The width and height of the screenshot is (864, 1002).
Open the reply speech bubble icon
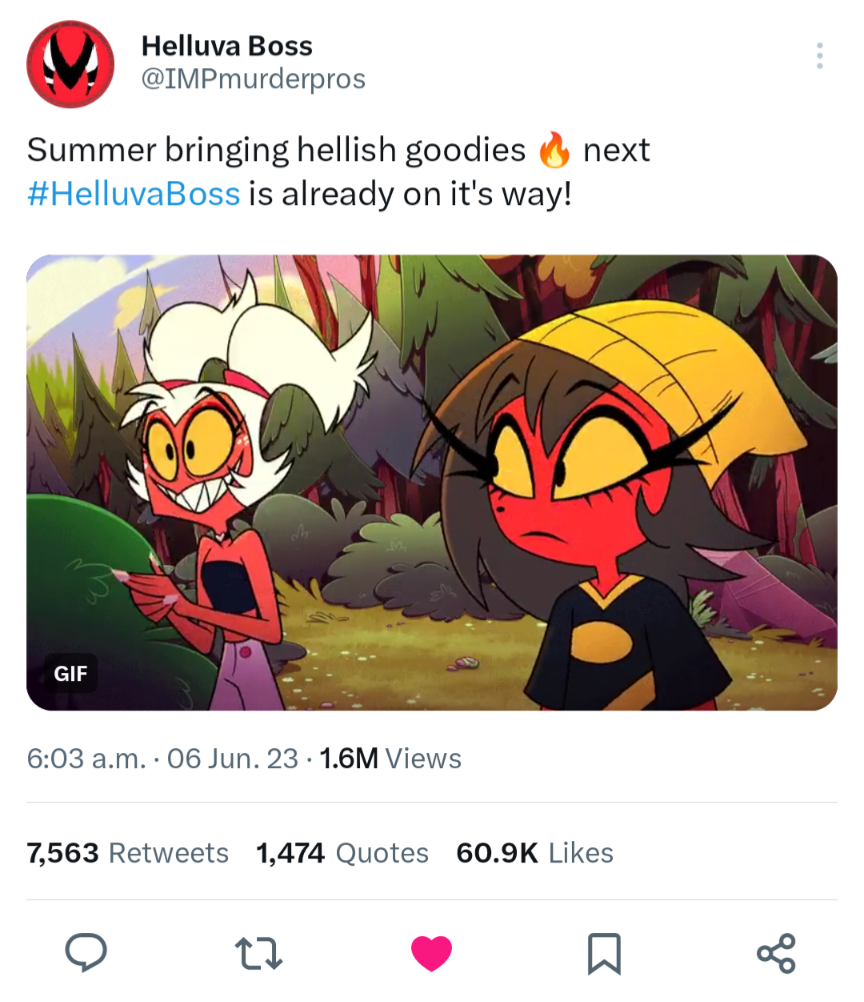(x=86, y=953)
